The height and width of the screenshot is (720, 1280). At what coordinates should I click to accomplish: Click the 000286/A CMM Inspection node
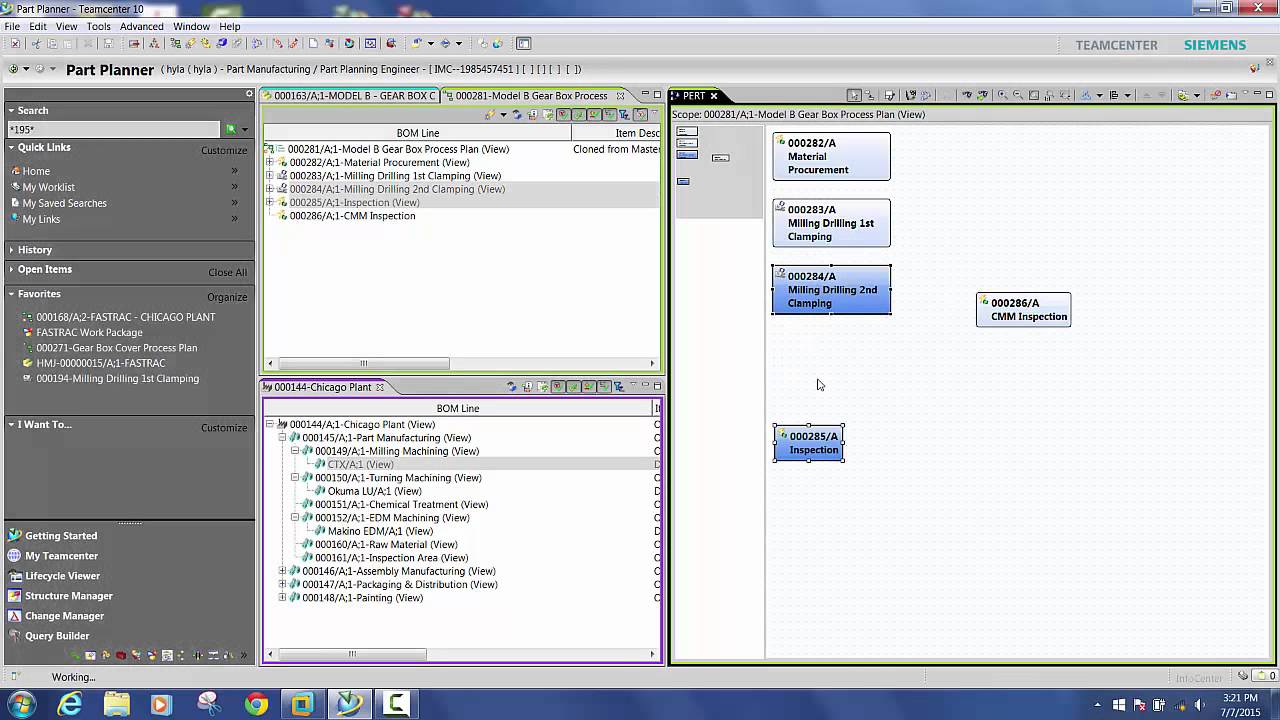coord(1023,309)
